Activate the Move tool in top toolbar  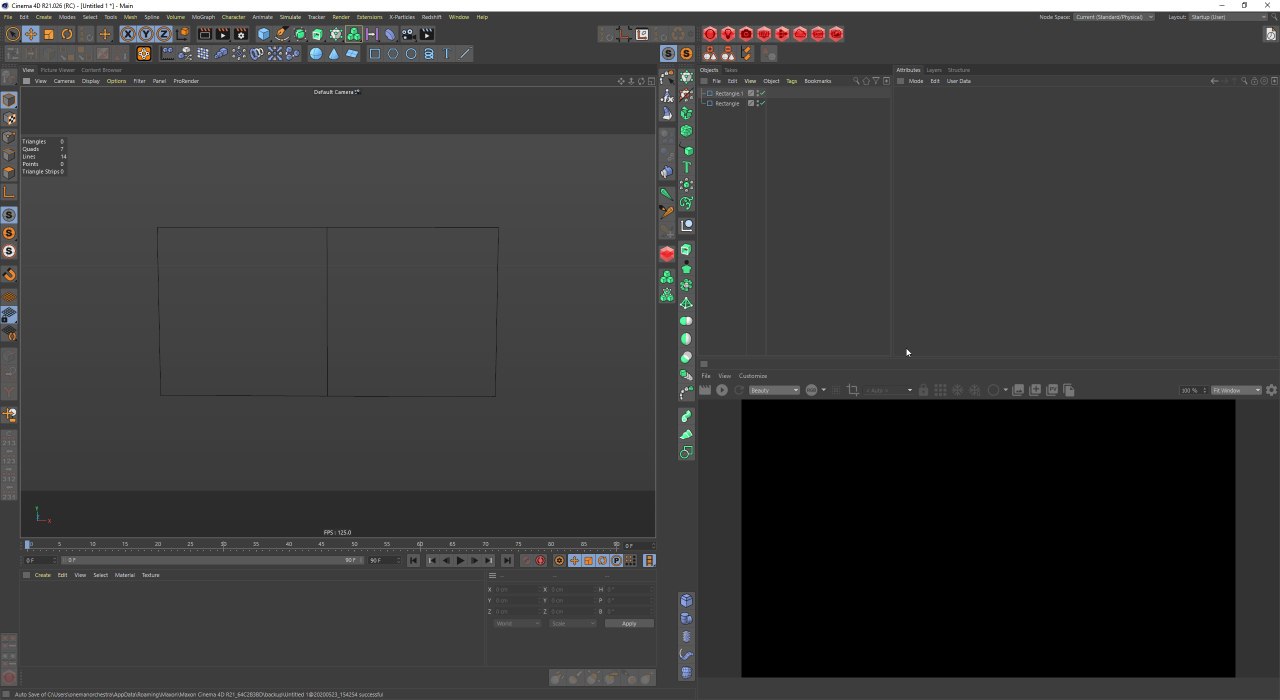click(31, 34)
